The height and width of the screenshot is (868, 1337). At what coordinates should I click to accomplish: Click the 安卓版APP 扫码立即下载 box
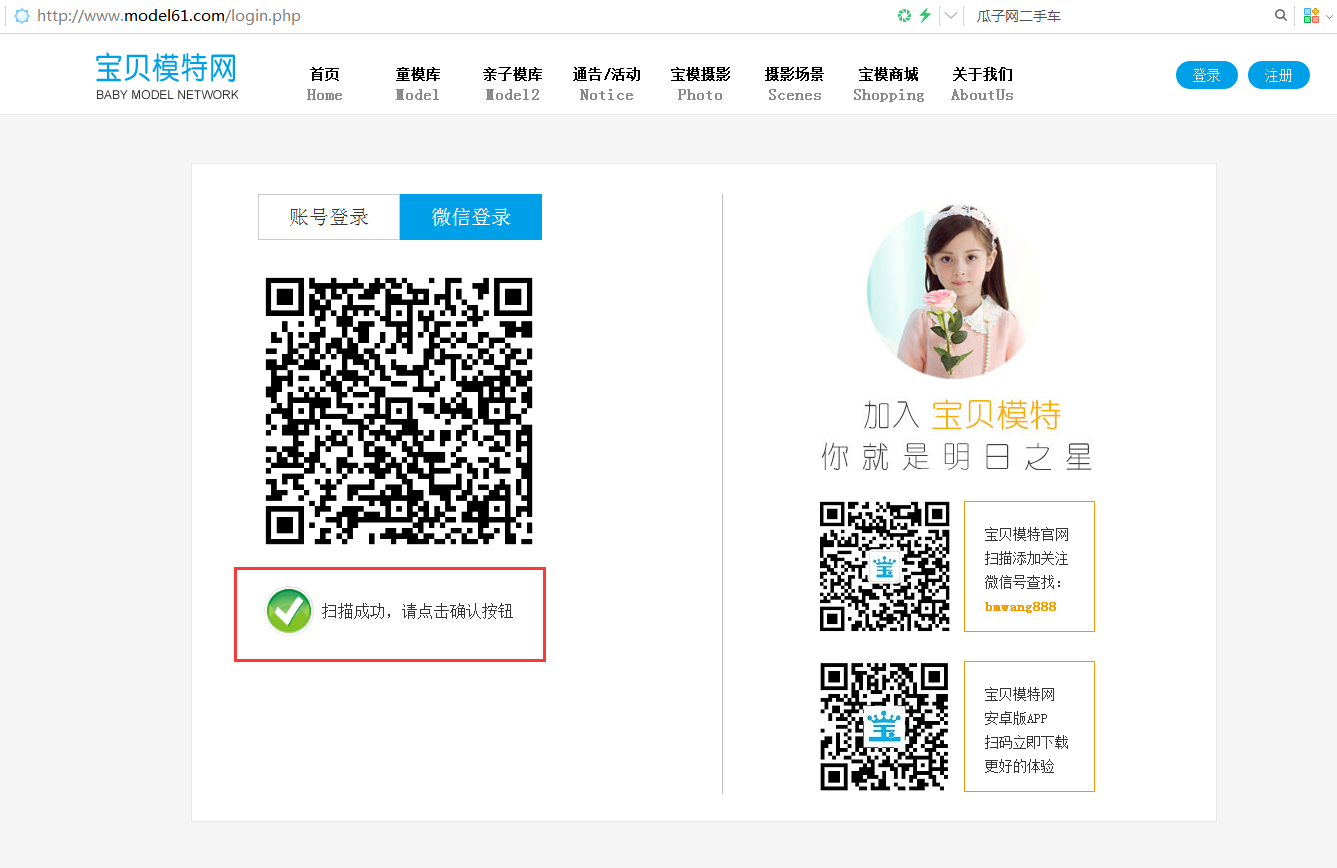(1029, 727)
